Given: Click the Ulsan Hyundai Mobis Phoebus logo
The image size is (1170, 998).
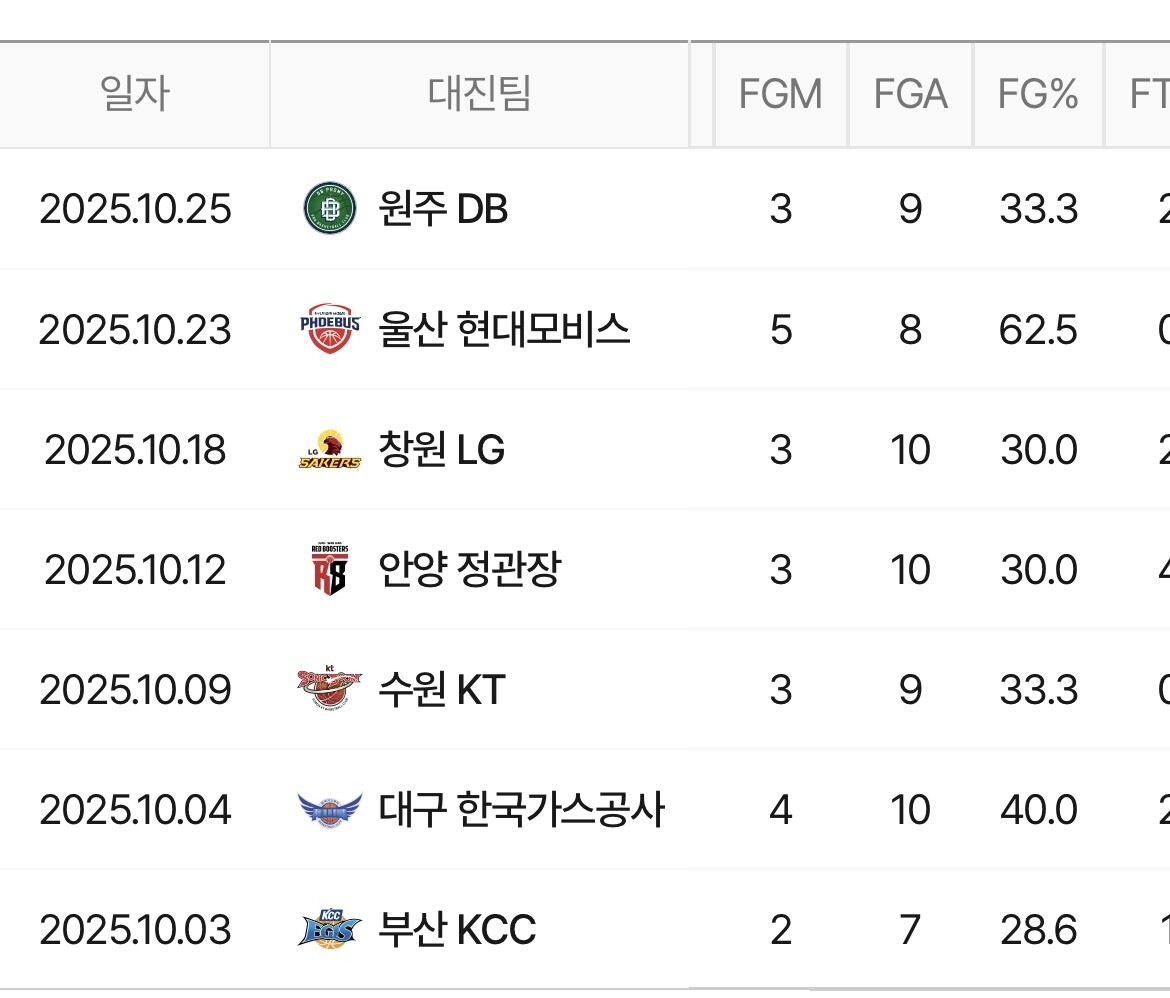Looking at the screenshot, I should pos(330,329).
